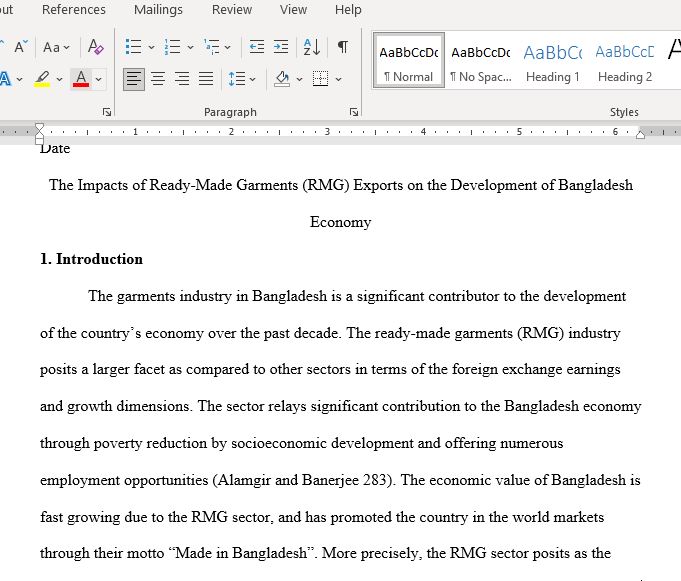Open Line Spacing dropdown arrow

click(252, 79)
